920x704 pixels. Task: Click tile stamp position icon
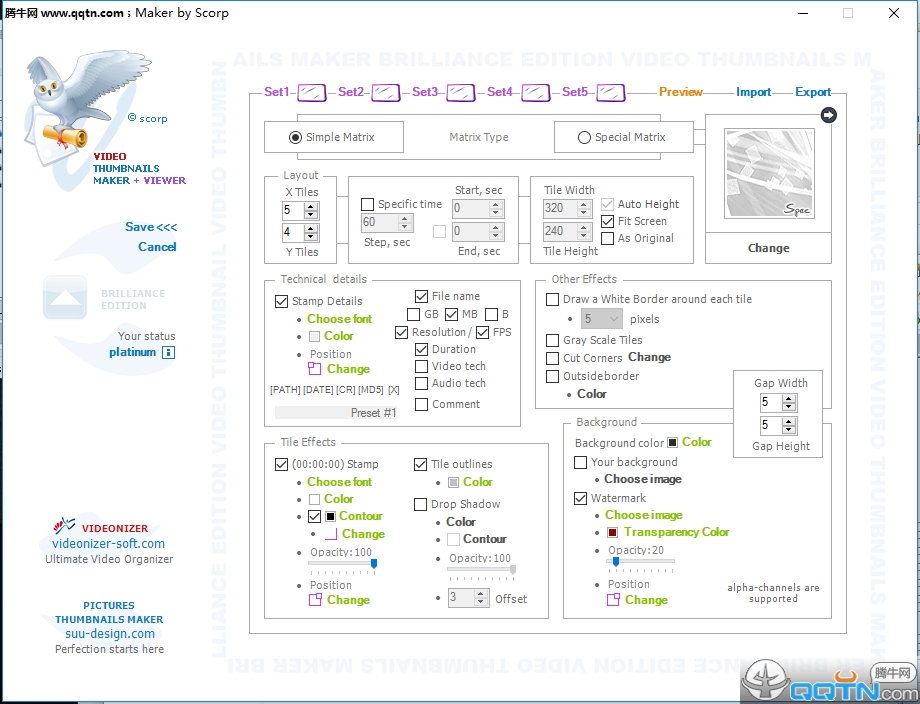(x=315, y=600)
